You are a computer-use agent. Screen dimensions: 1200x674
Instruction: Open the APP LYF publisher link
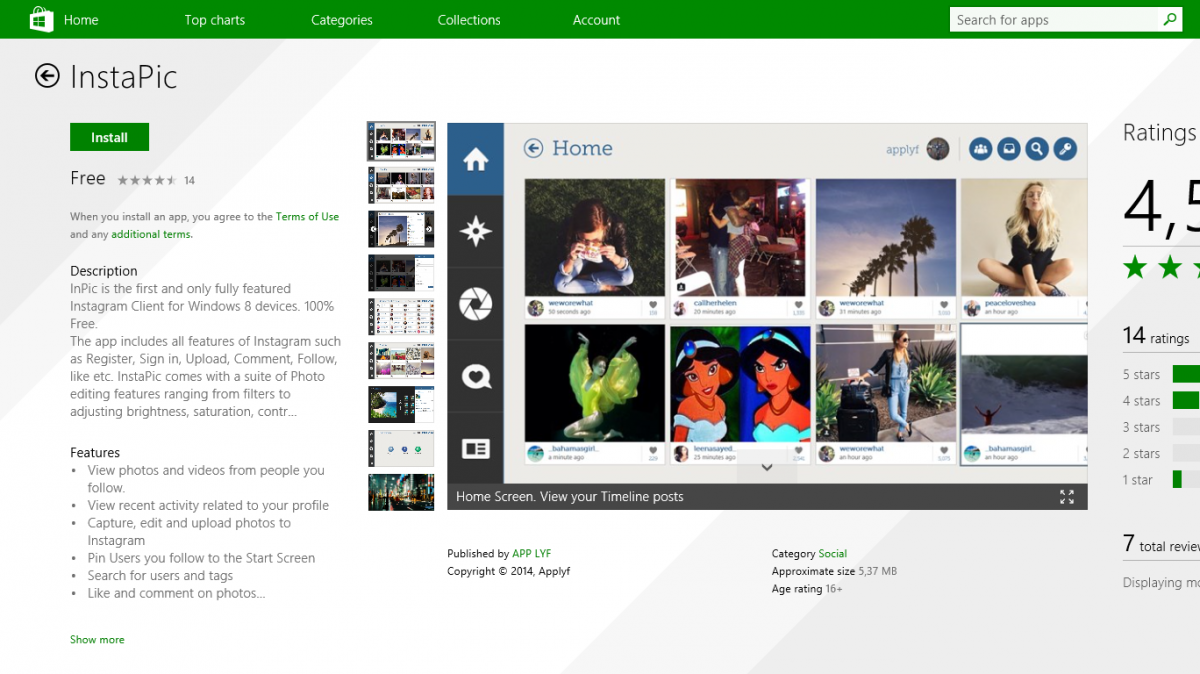pos(531,553)
